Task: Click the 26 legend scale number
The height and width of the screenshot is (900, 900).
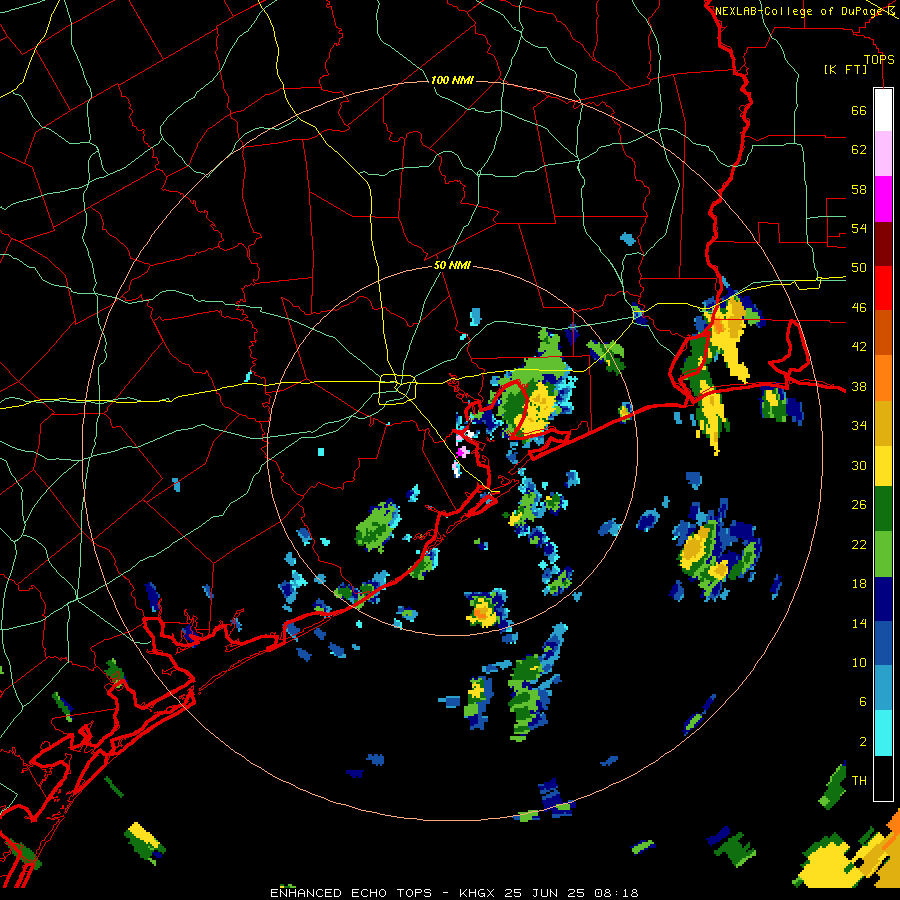Action: point(859,505)
